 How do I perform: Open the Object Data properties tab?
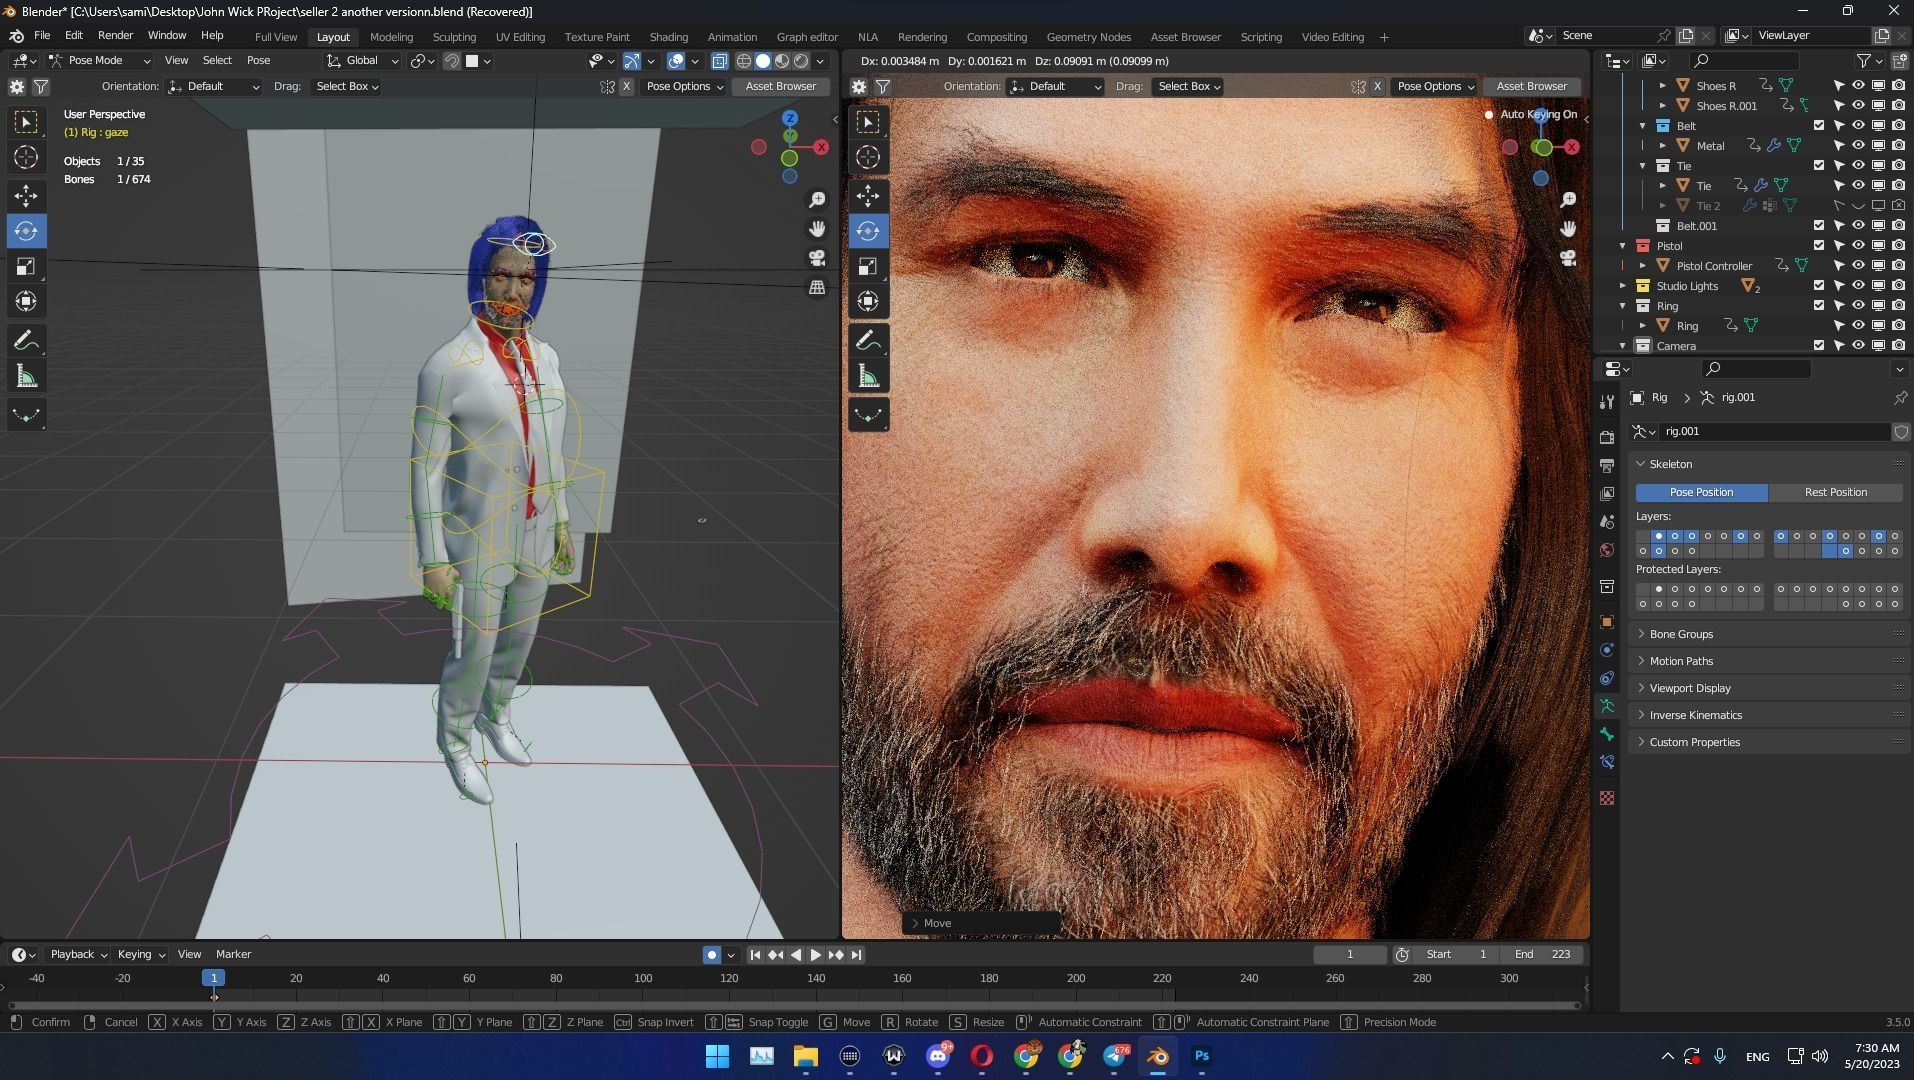coord(1607,706)
